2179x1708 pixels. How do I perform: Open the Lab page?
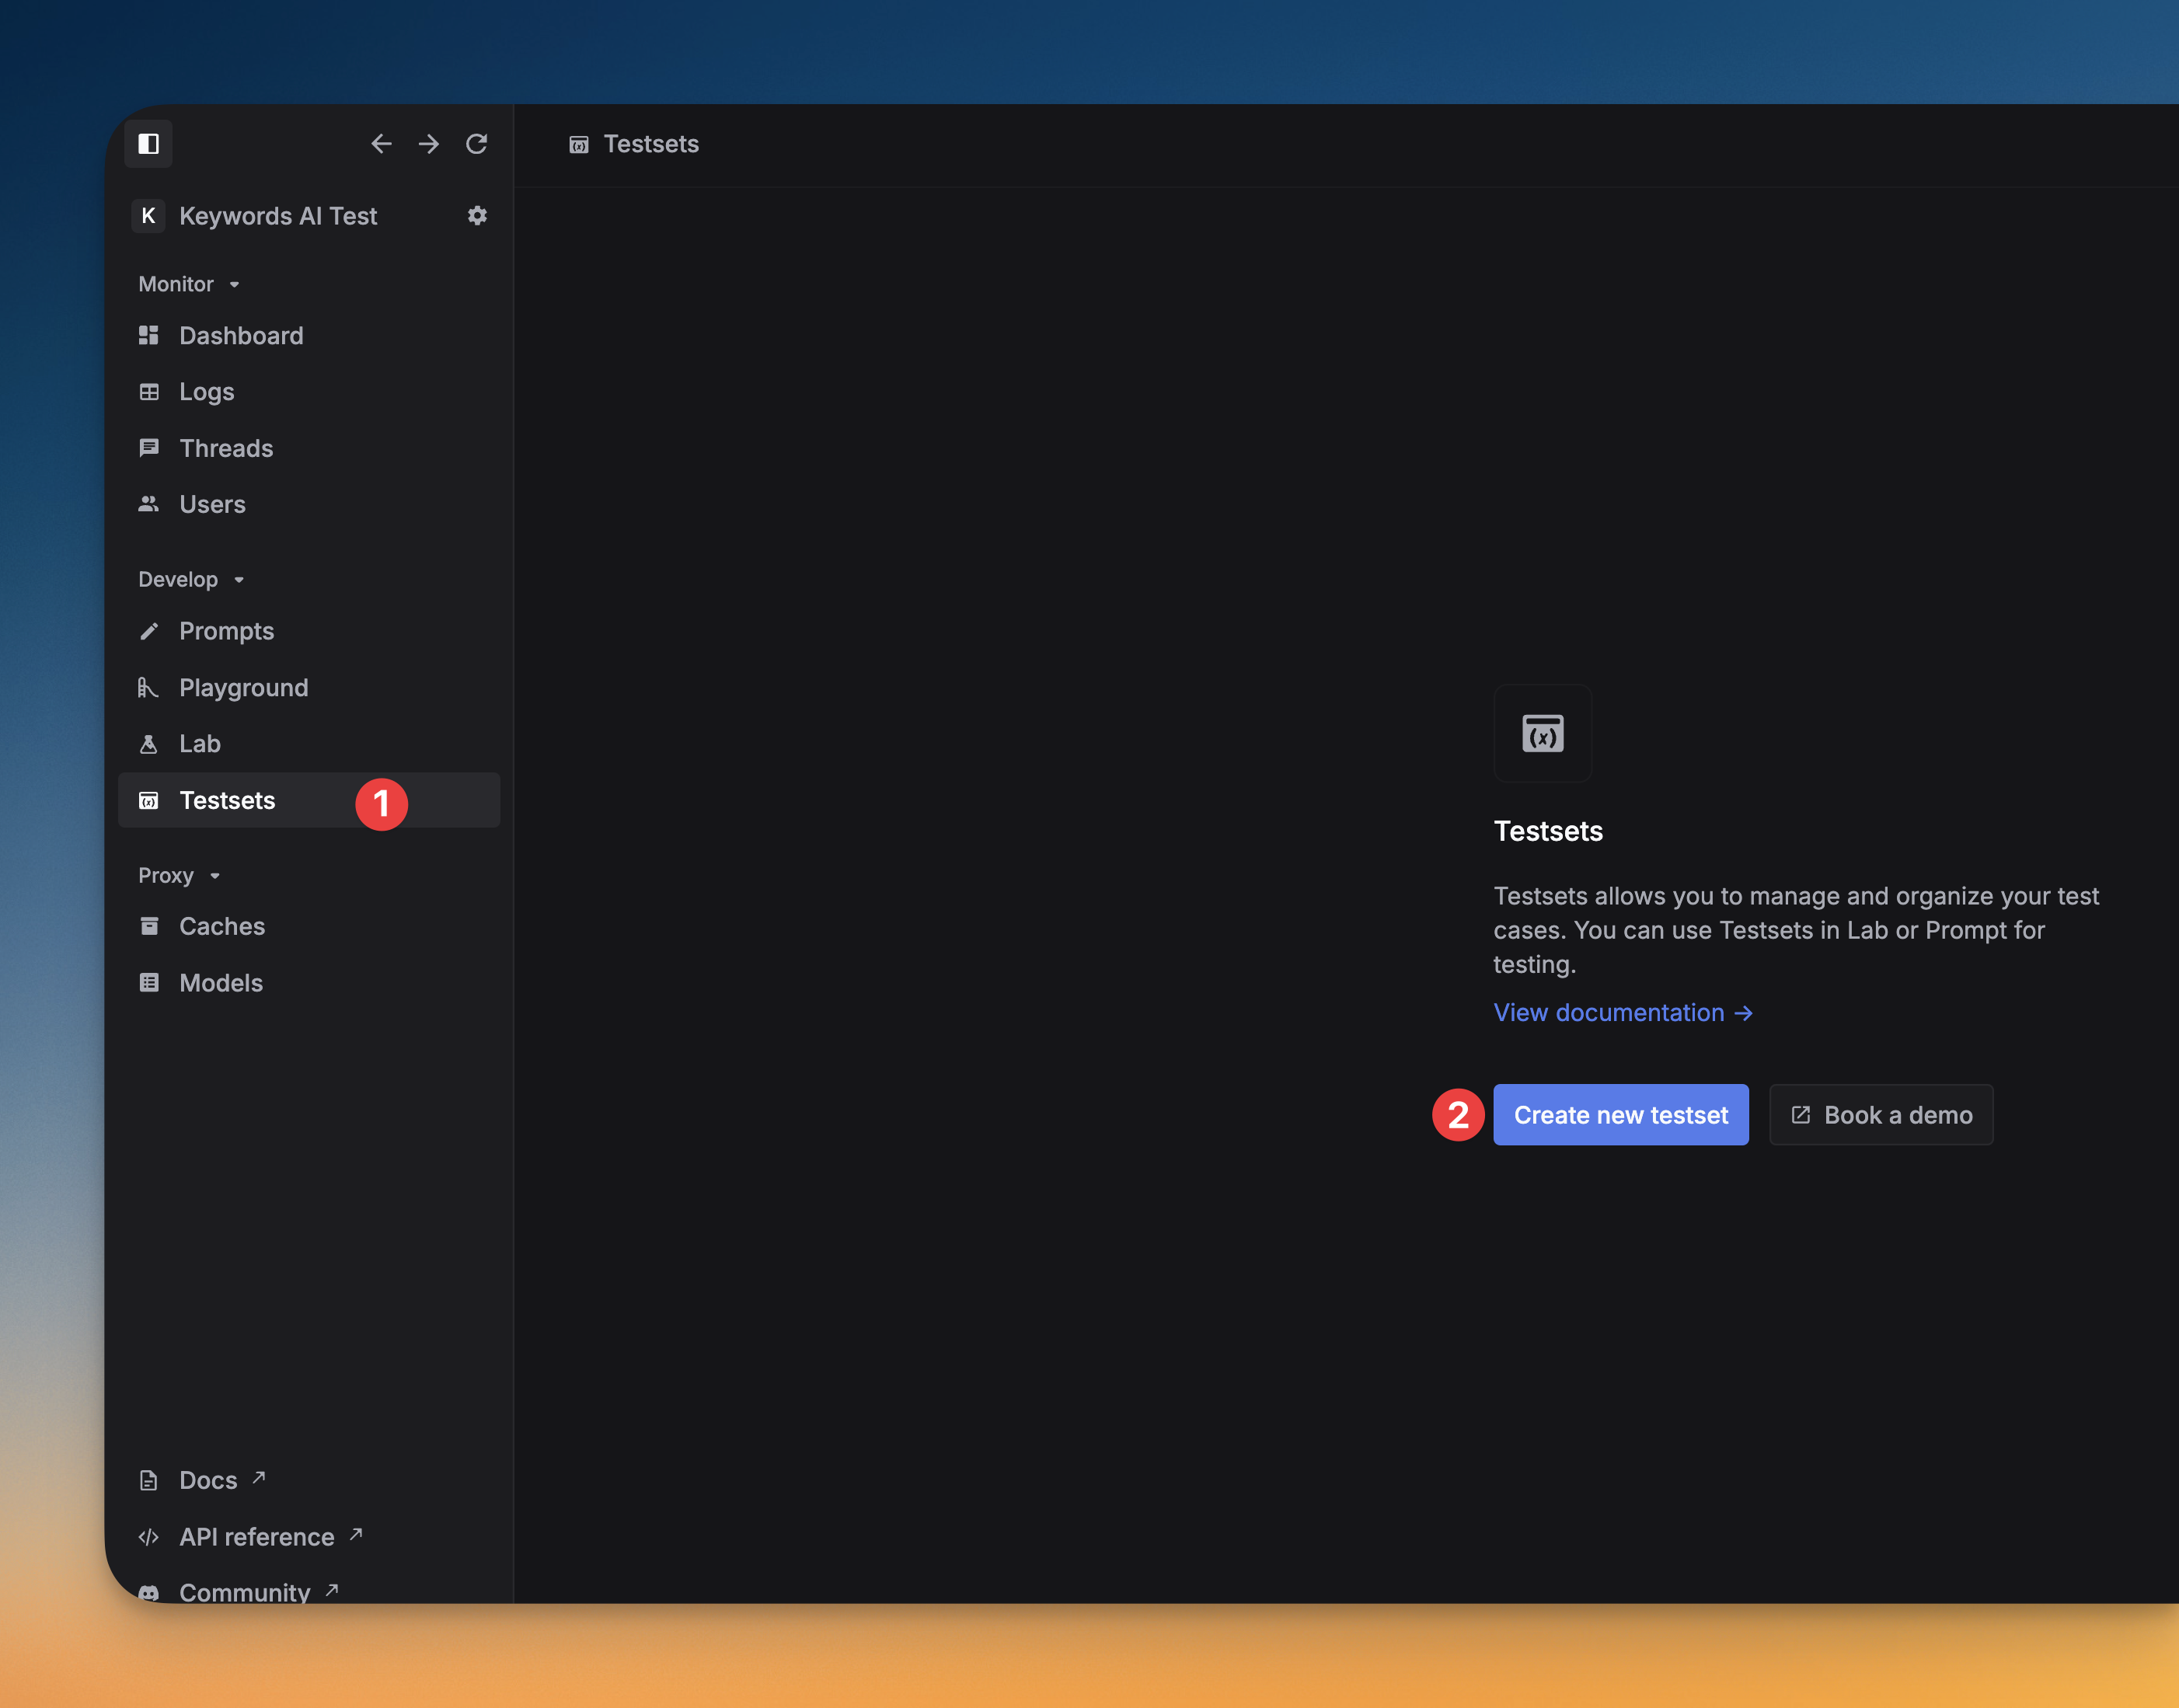(x=309, y=744)
